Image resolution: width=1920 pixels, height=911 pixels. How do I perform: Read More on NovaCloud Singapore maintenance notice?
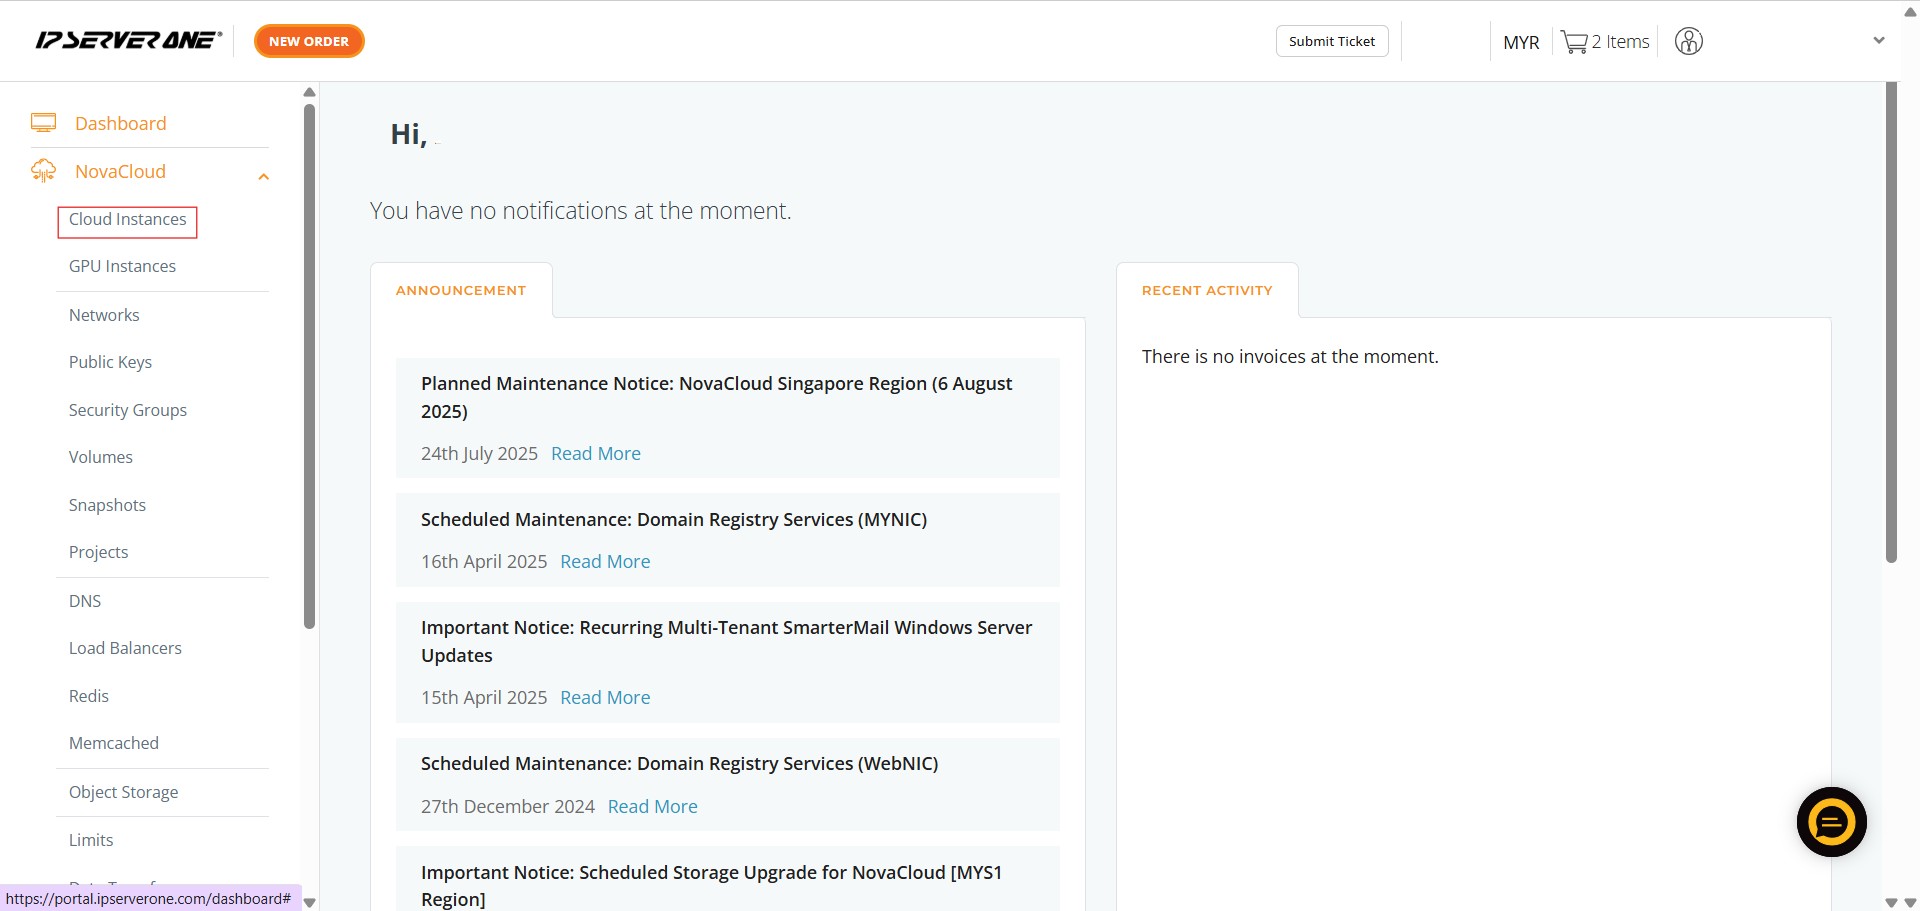pyautogui.click(x=596, y=453)
